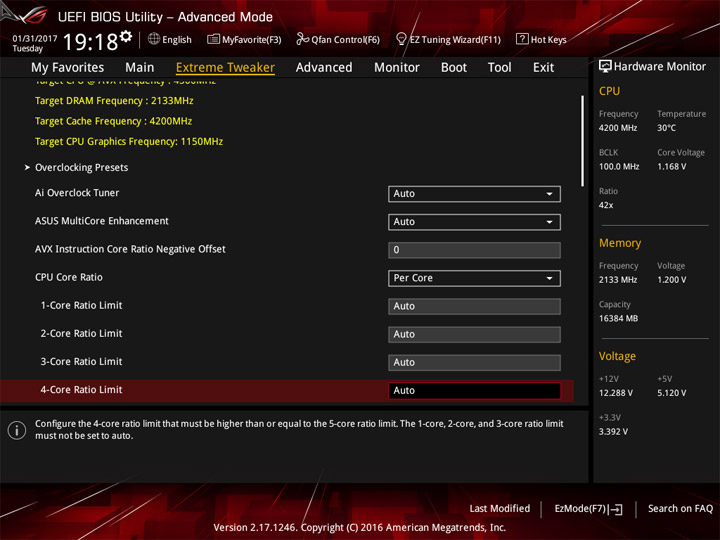Open the Ai Overclock Tuner dropdown
Screen dimensions: 720x540
pos(474,194)
